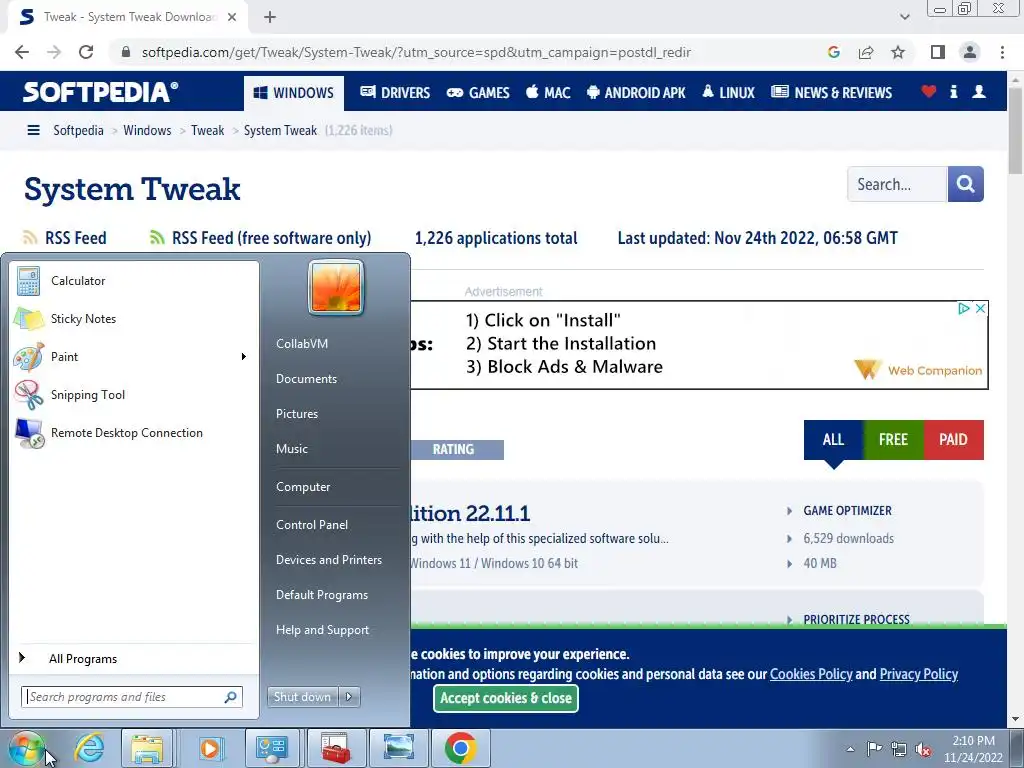Open Devices and Printers
Screen dimensions: 1024x768
pos(328,560)
